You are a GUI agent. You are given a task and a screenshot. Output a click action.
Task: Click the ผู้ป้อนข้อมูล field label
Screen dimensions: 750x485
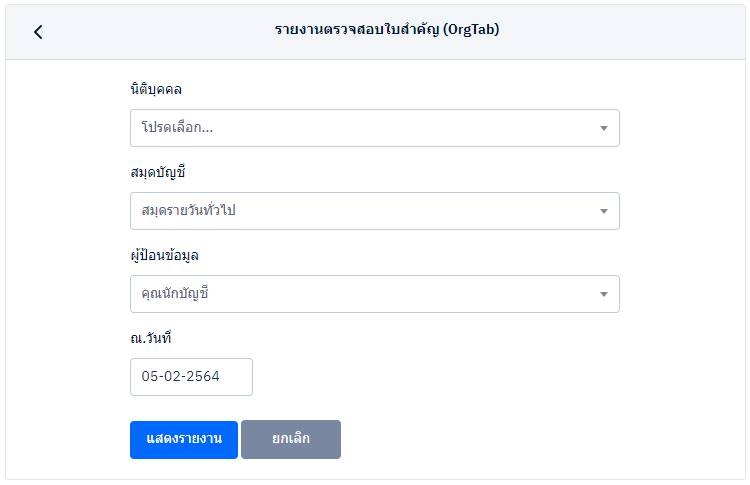click(x=164, y=255)
